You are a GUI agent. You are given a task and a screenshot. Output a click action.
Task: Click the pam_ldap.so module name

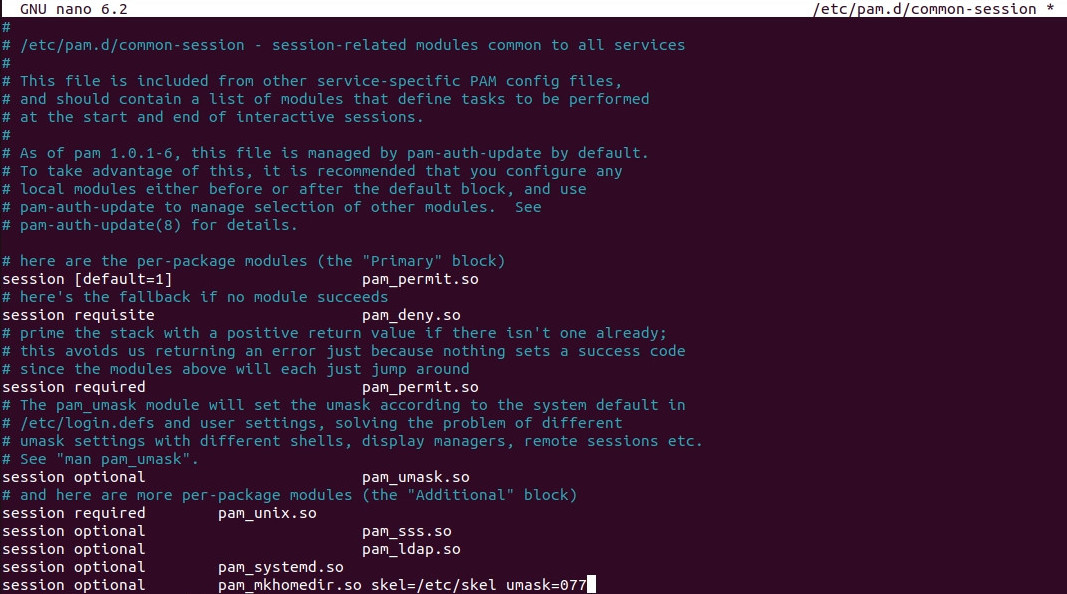coord(411,549)
